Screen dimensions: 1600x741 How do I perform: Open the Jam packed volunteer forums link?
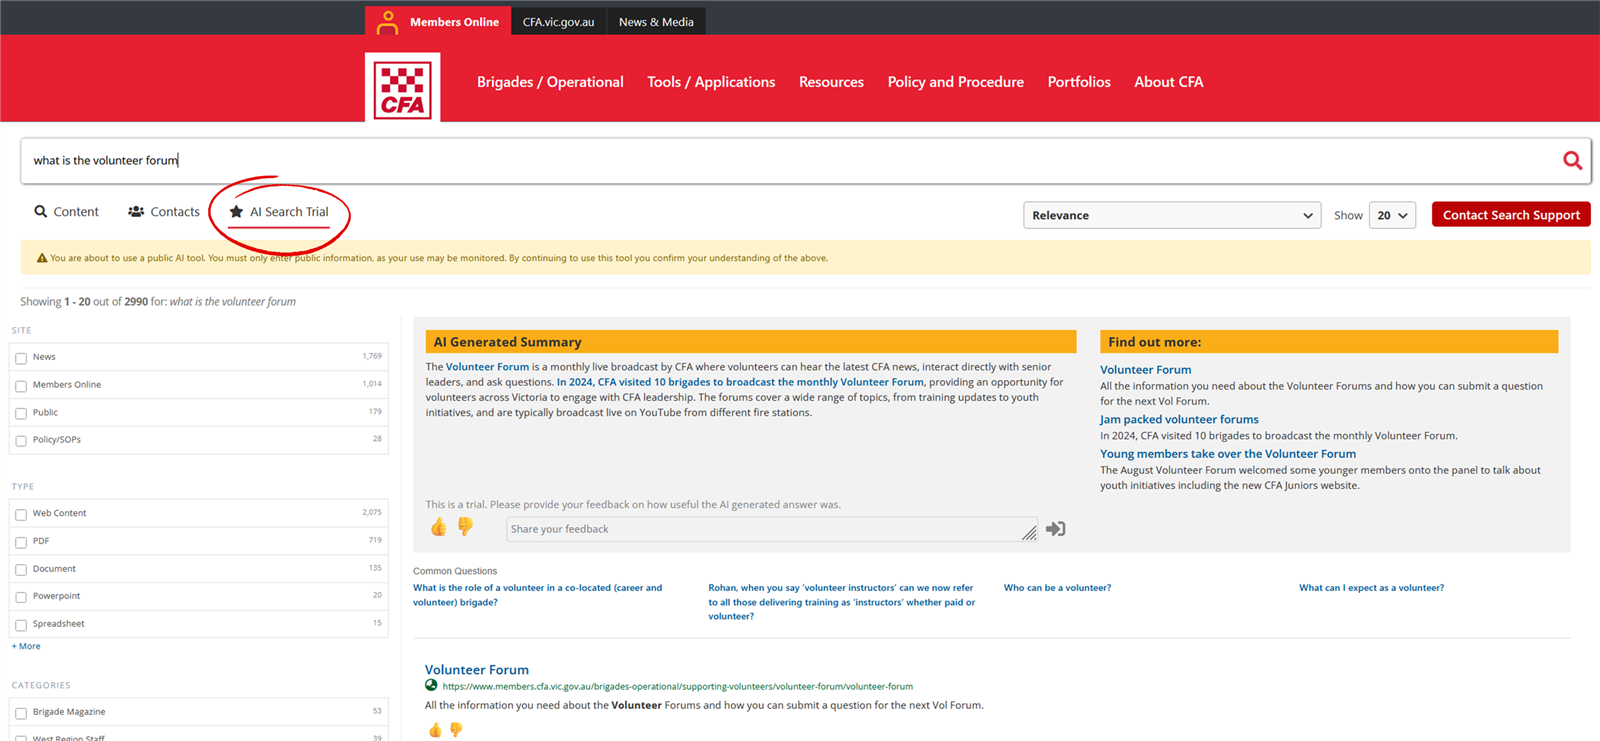click(1179, 420)
